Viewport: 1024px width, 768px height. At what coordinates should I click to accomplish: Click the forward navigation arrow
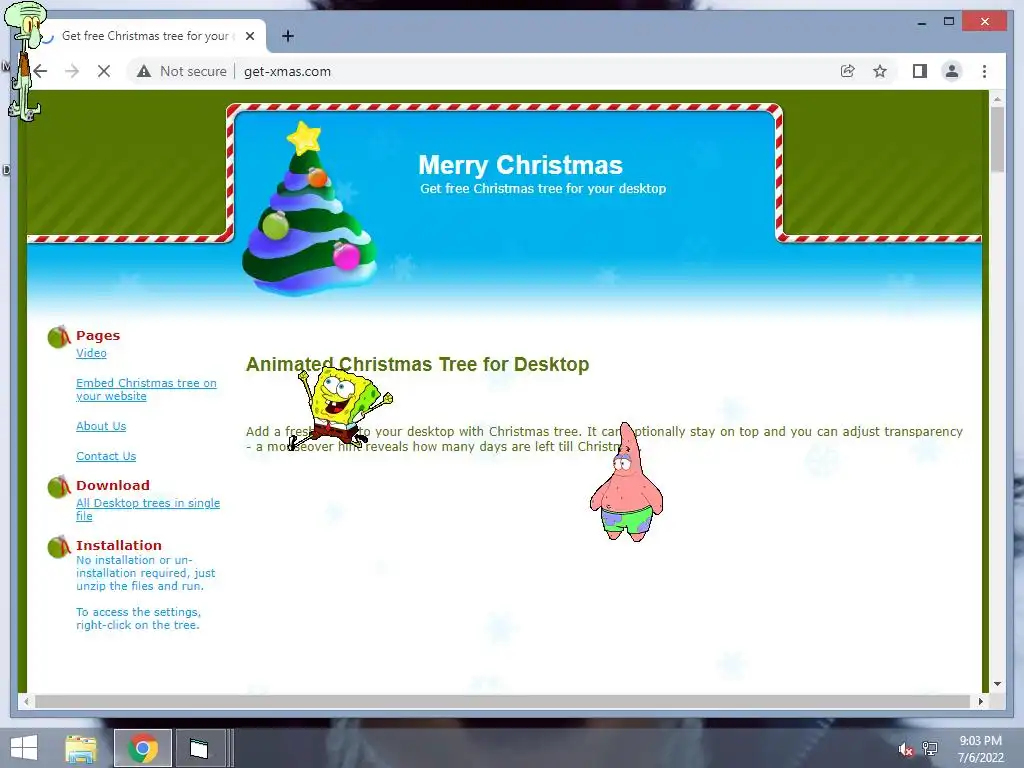[x=72, y=71]
